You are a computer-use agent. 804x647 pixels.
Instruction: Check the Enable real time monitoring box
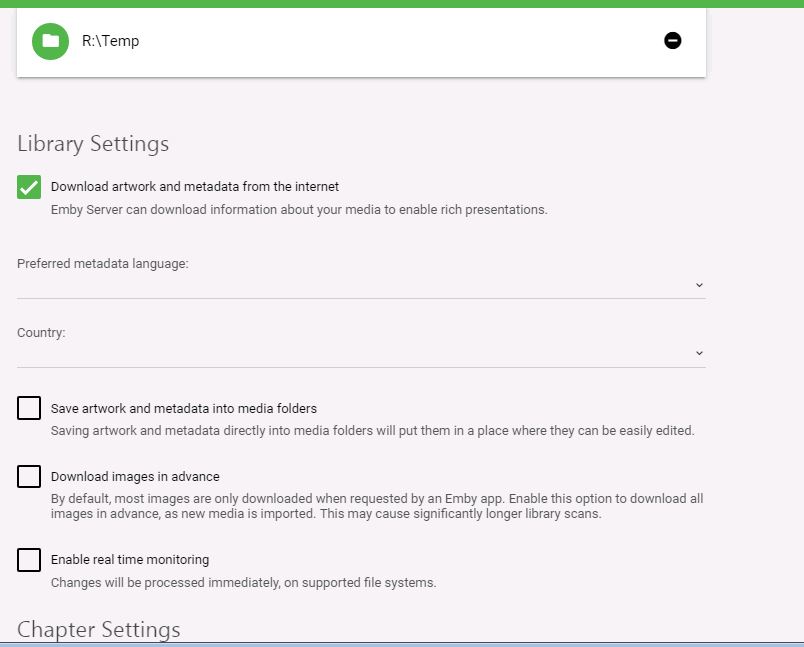(x=29, y=559)
